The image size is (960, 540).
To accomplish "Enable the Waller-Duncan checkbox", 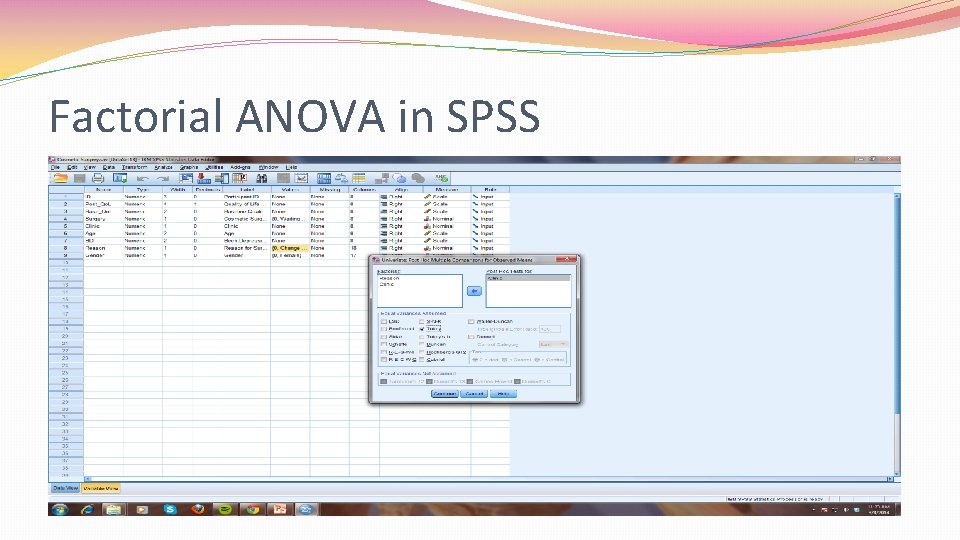I will tap(471, 321).
